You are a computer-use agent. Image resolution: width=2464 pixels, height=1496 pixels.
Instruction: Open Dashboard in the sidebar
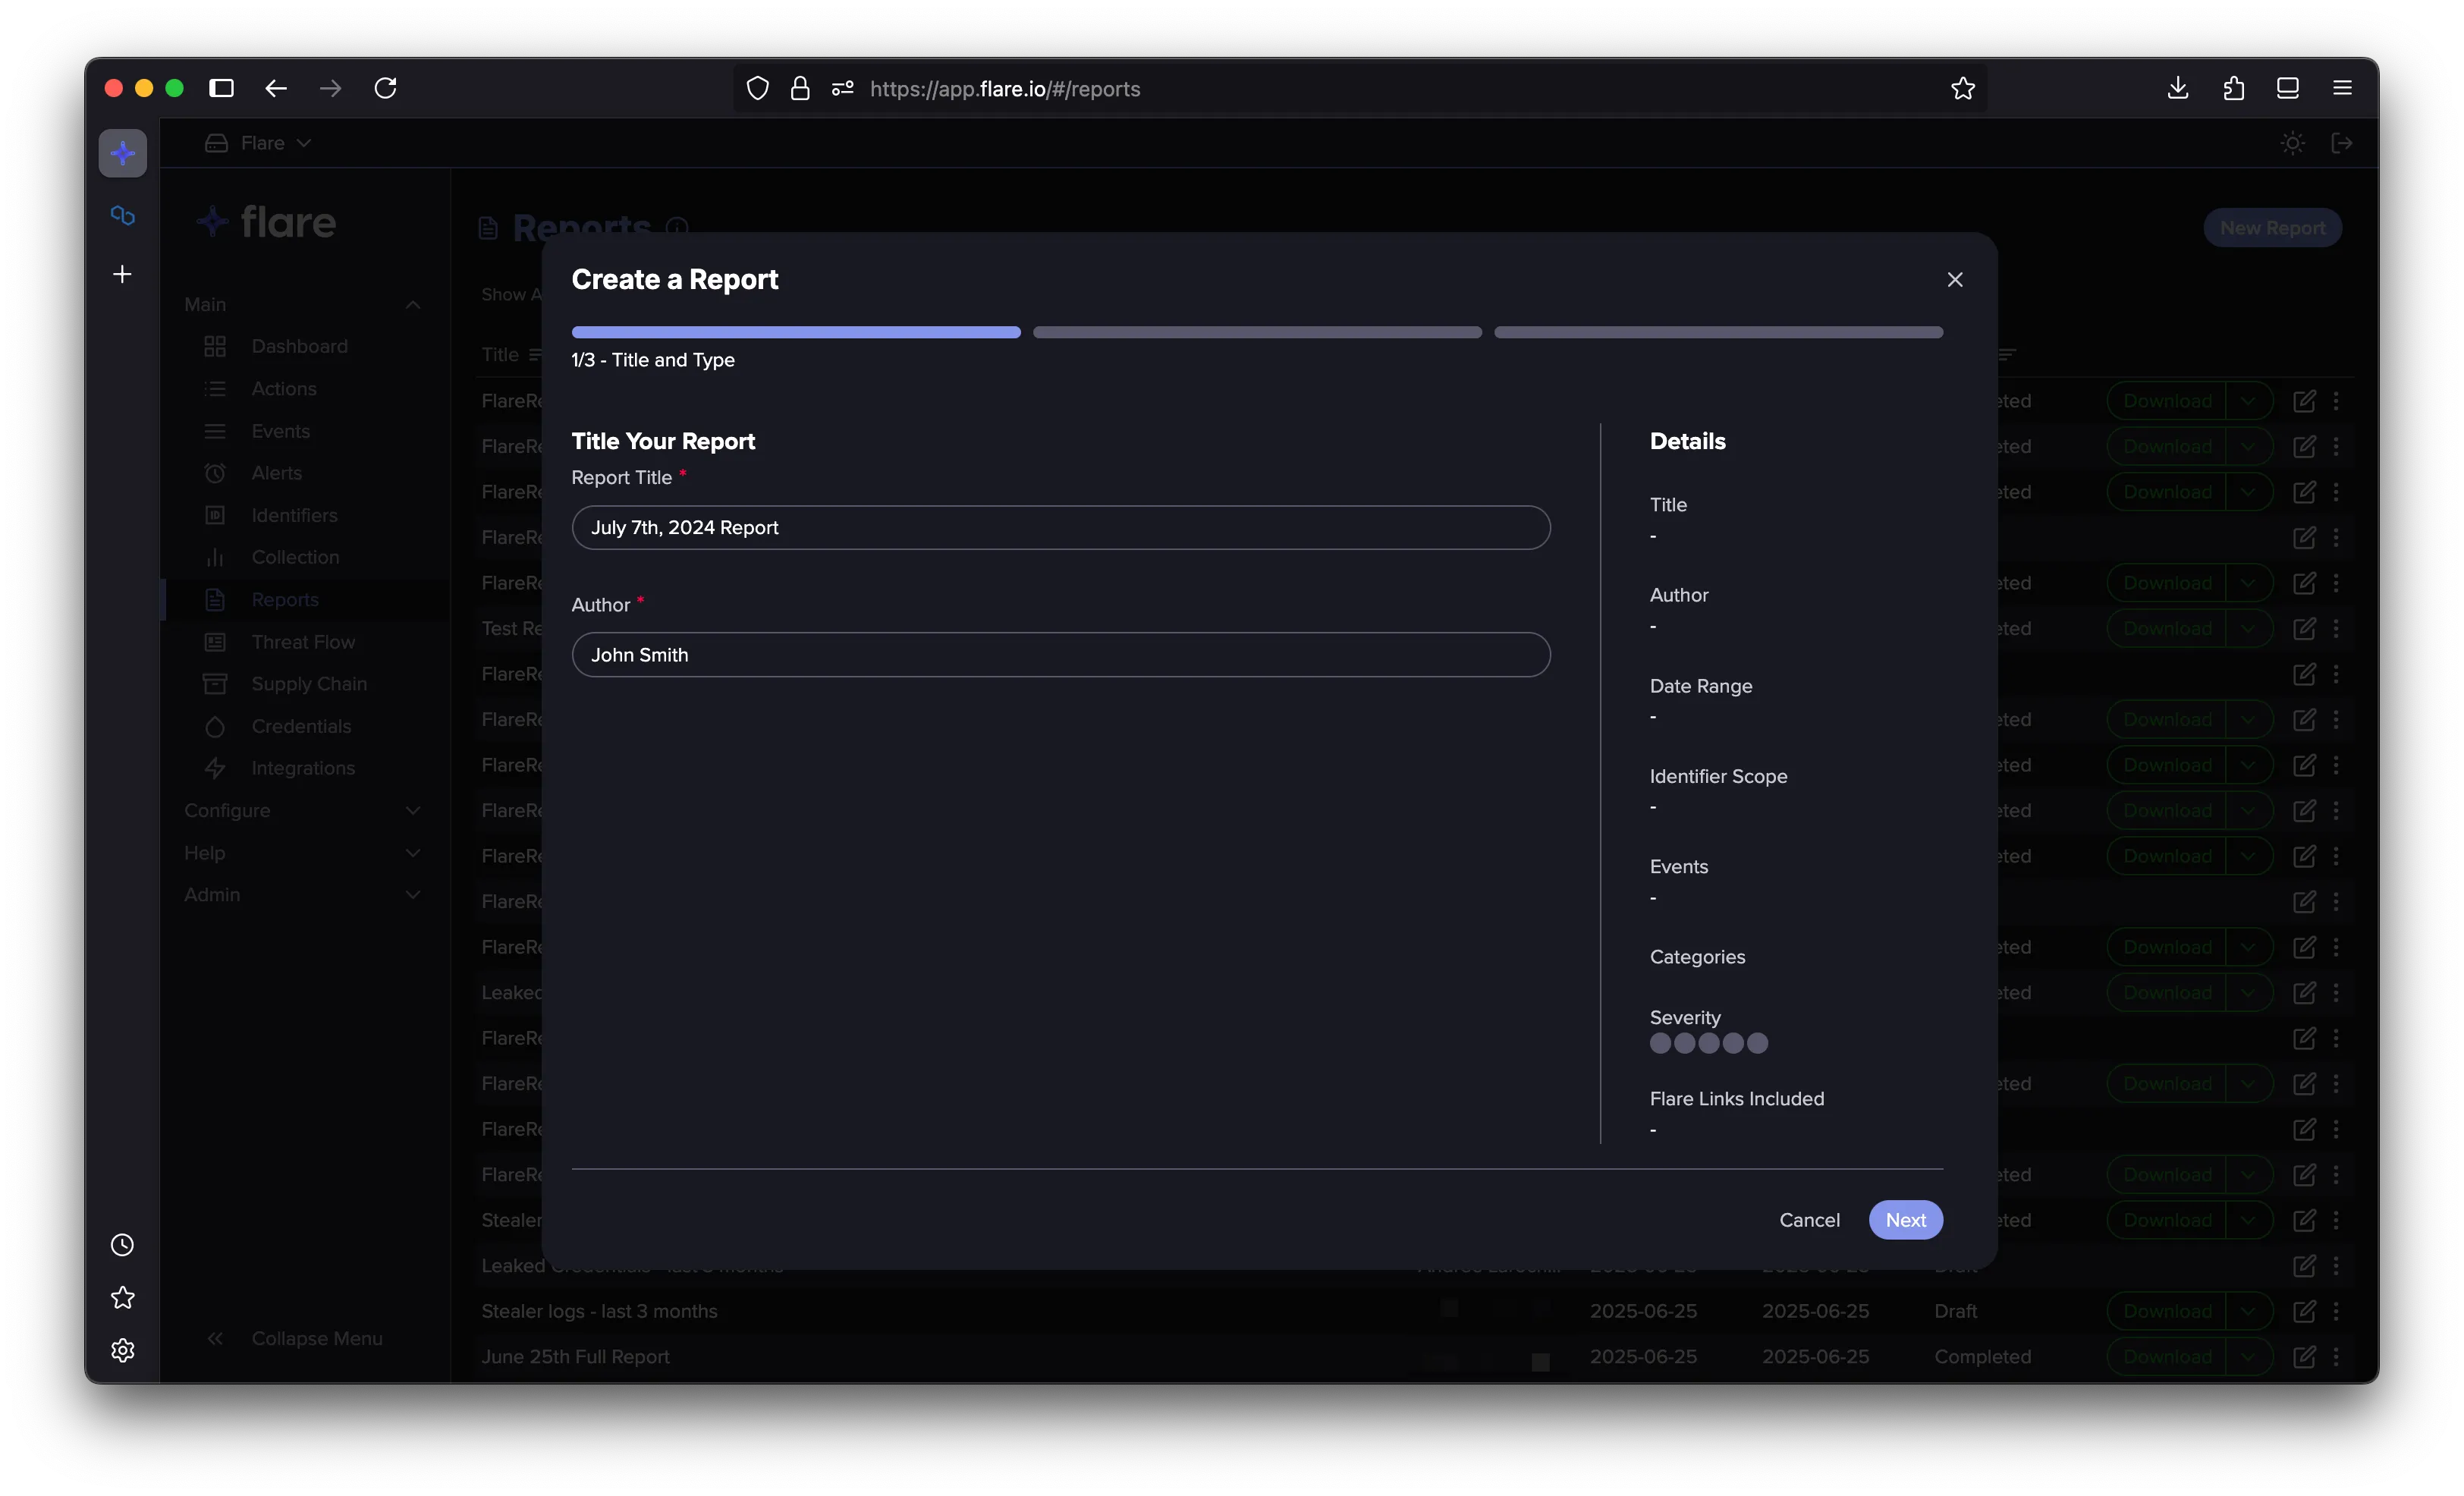pyautogui.click(x=299, y=346)
